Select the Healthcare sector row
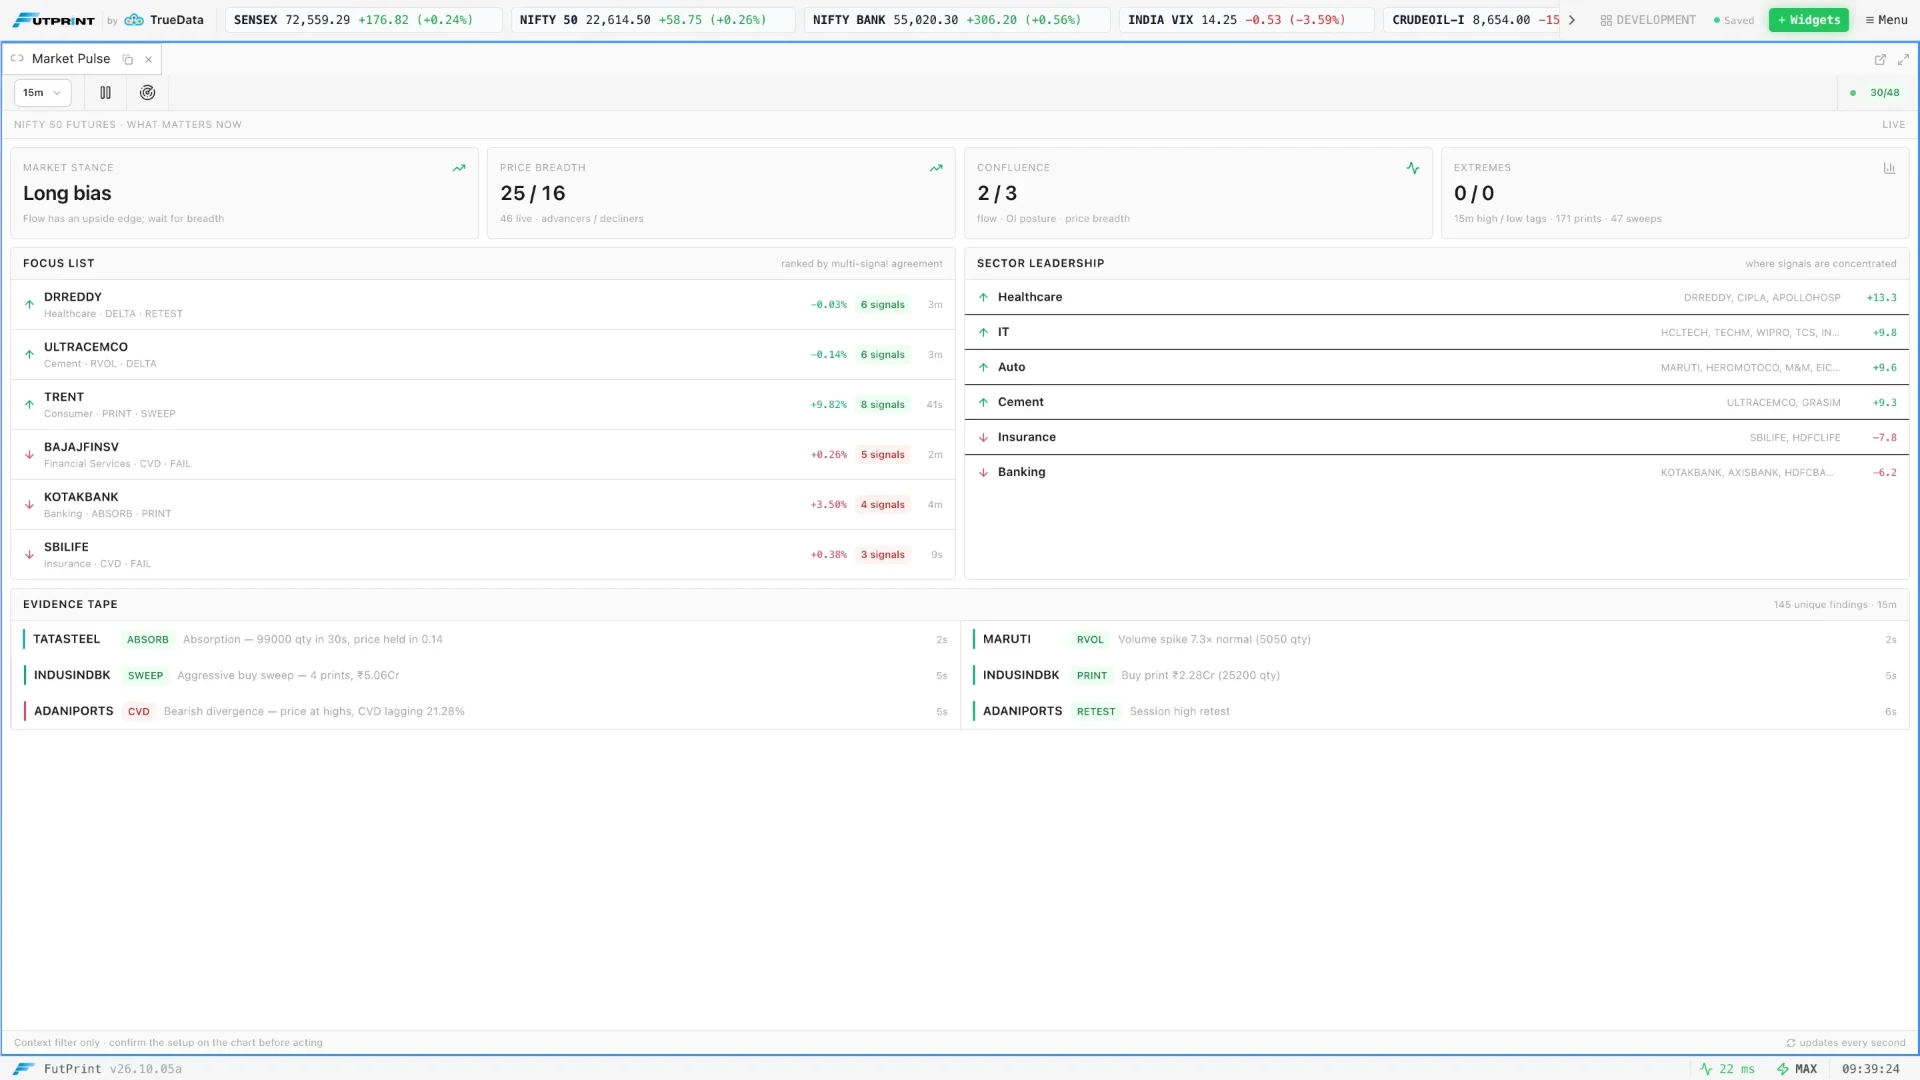 tap(1437, 298)
